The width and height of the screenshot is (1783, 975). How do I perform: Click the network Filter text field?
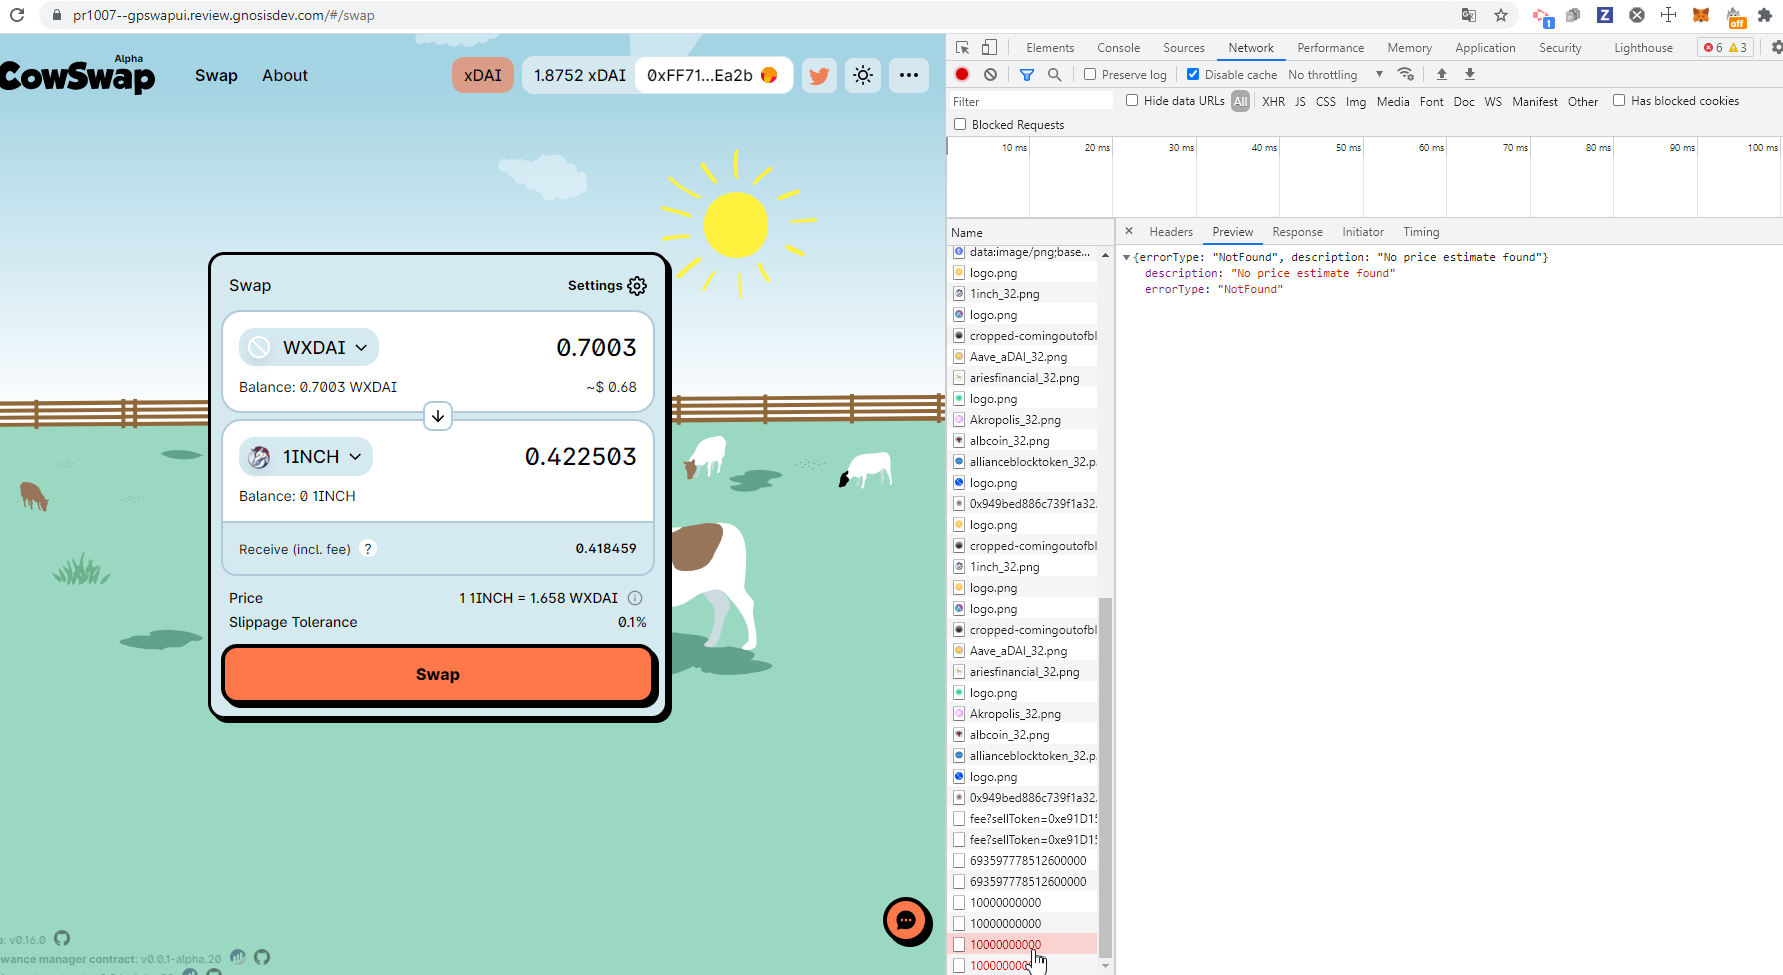point(1031,101)
